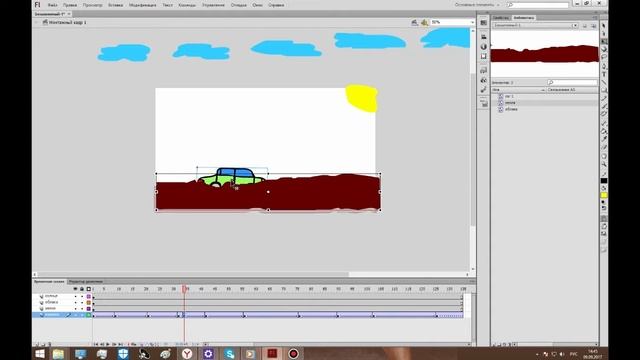The width and height of the screenshot is (640, 360).
Task: Click the playhead marker at frame 35
Action: 184,289
